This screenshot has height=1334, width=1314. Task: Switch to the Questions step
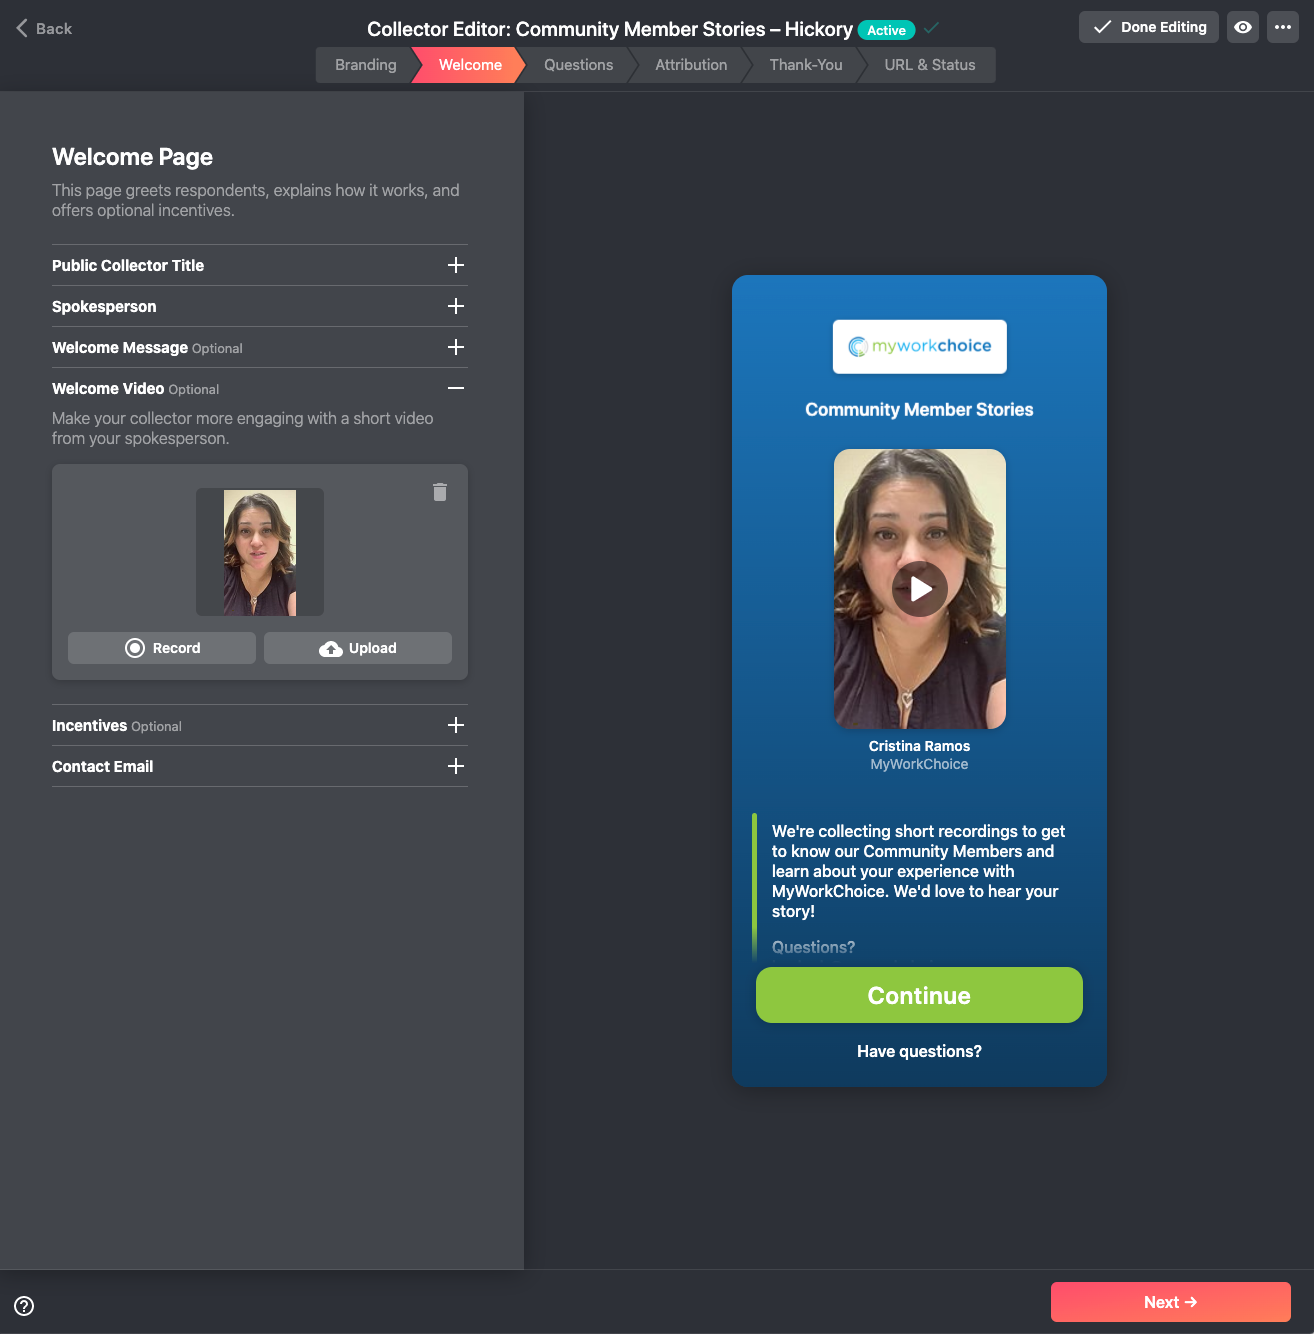coord(577,64)
